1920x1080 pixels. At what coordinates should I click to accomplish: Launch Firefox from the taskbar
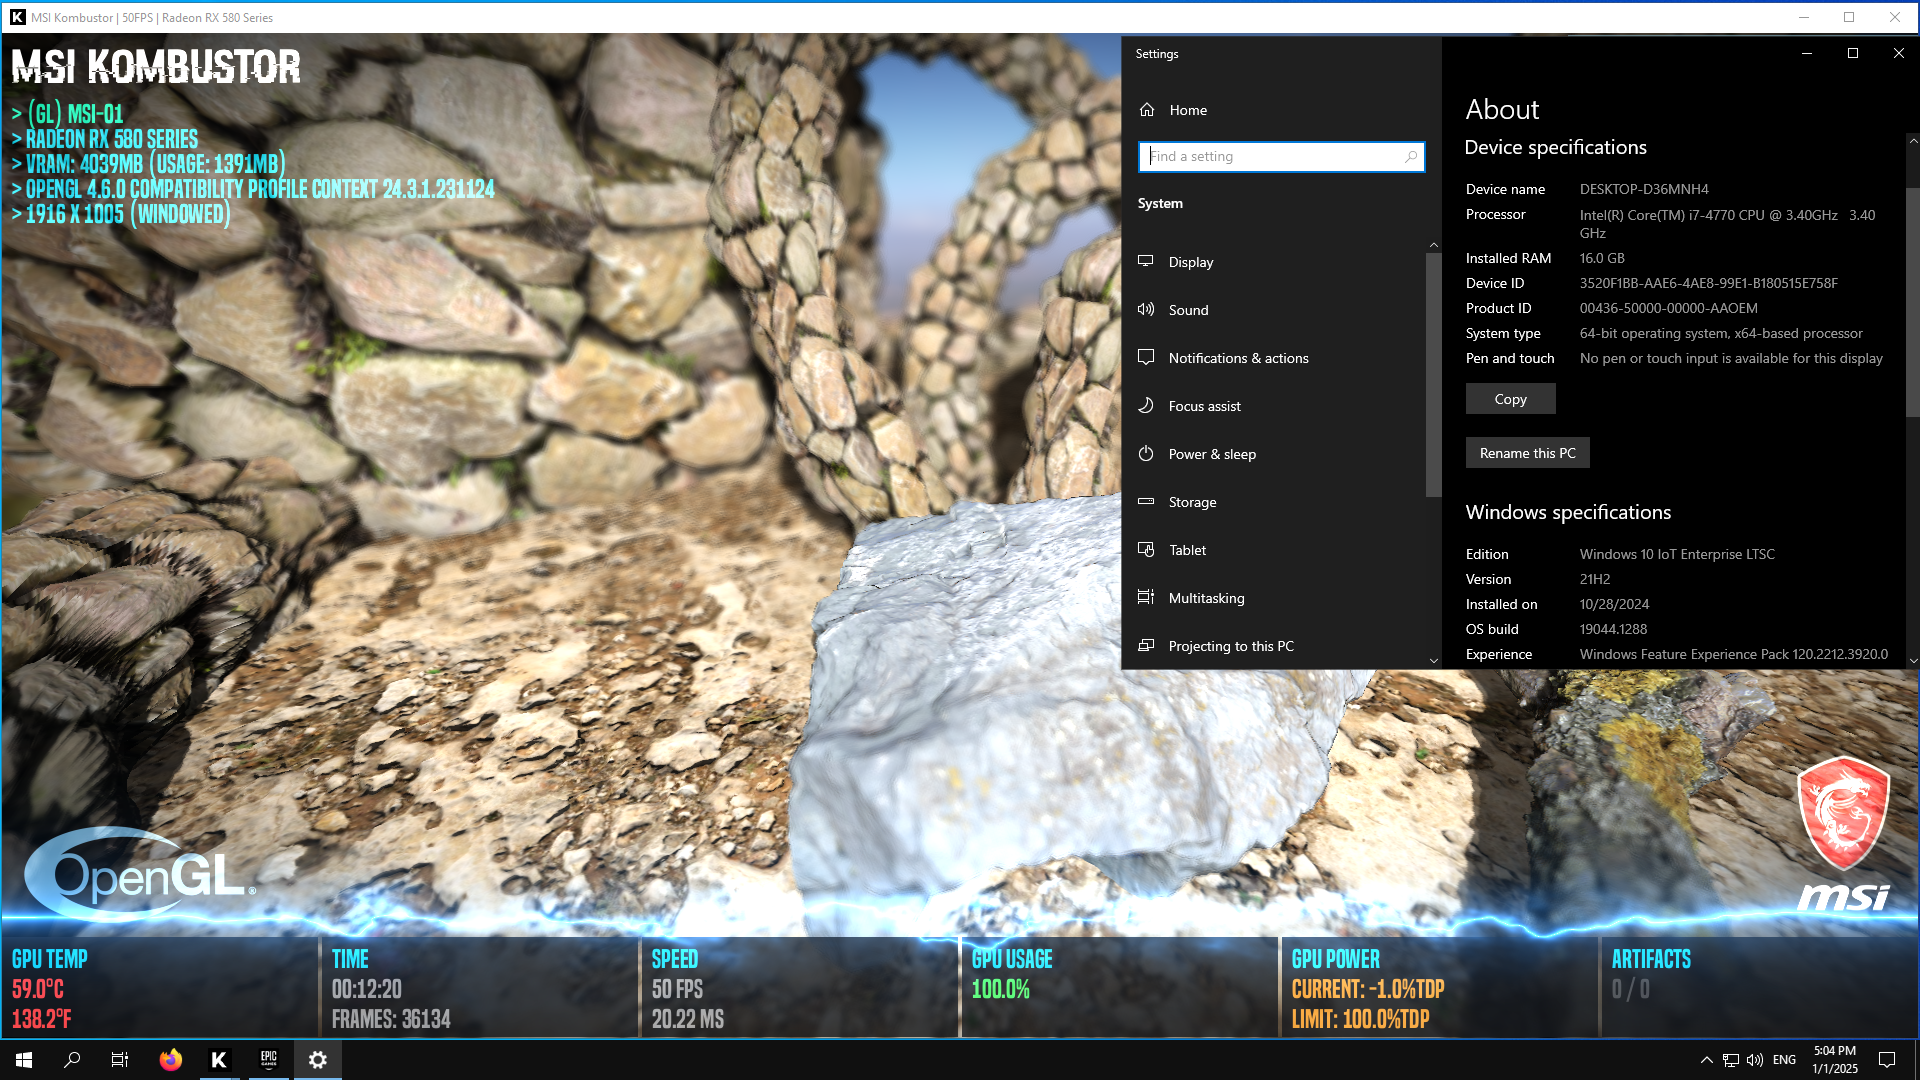(171, 1060)
